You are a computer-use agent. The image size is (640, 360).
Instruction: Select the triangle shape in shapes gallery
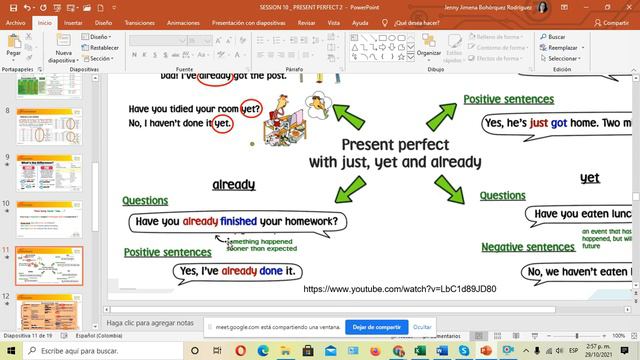point(354,47)
